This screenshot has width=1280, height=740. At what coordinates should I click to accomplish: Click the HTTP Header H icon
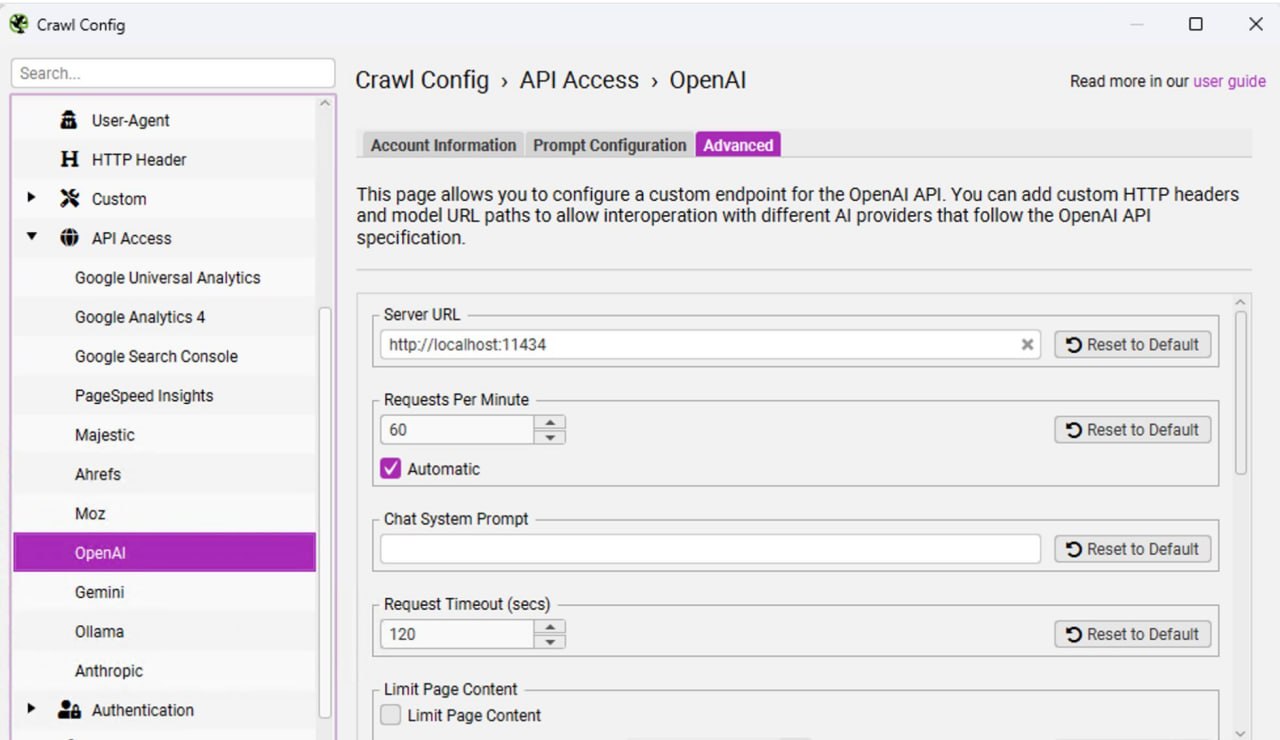coord(69,159)
